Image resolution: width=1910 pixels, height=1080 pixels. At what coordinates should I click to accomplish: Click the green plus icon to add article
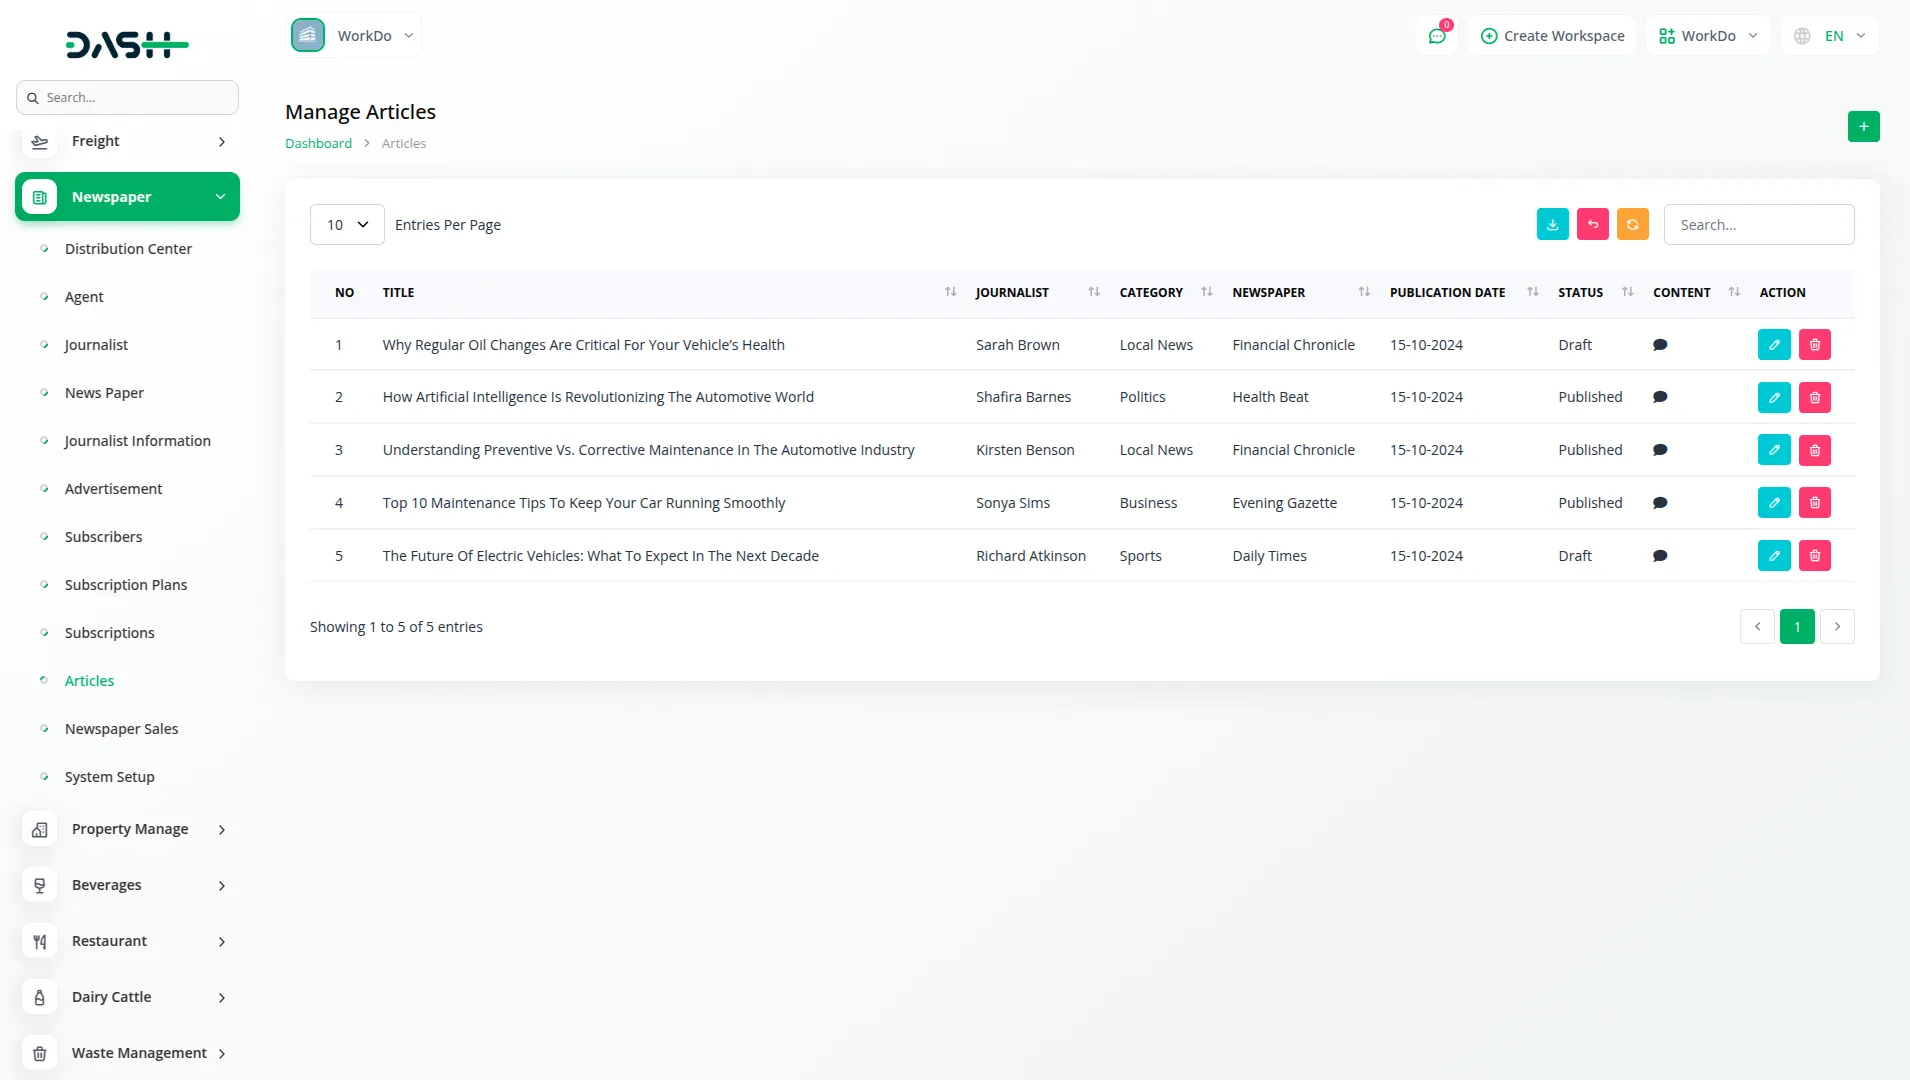click(x=1863, y=126)
